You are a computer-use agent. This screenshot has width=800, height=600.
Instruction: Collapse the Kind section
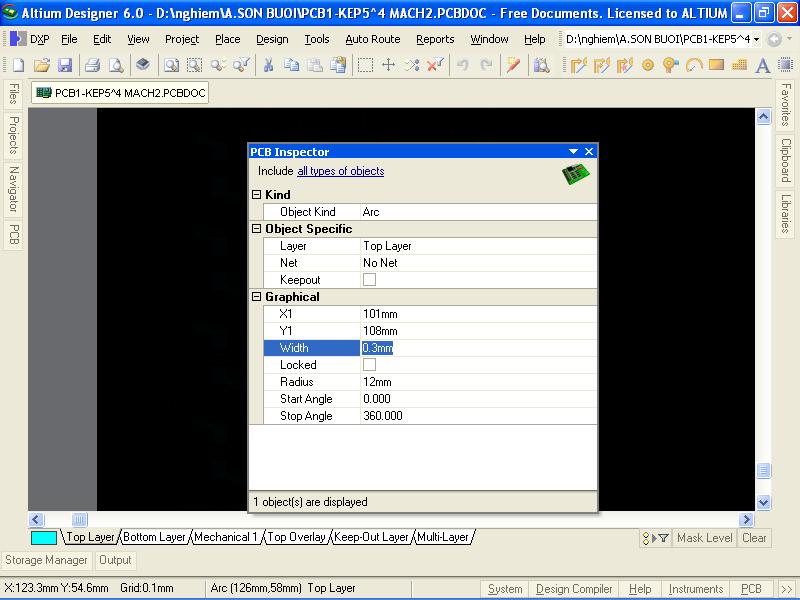tap(257, 195)
